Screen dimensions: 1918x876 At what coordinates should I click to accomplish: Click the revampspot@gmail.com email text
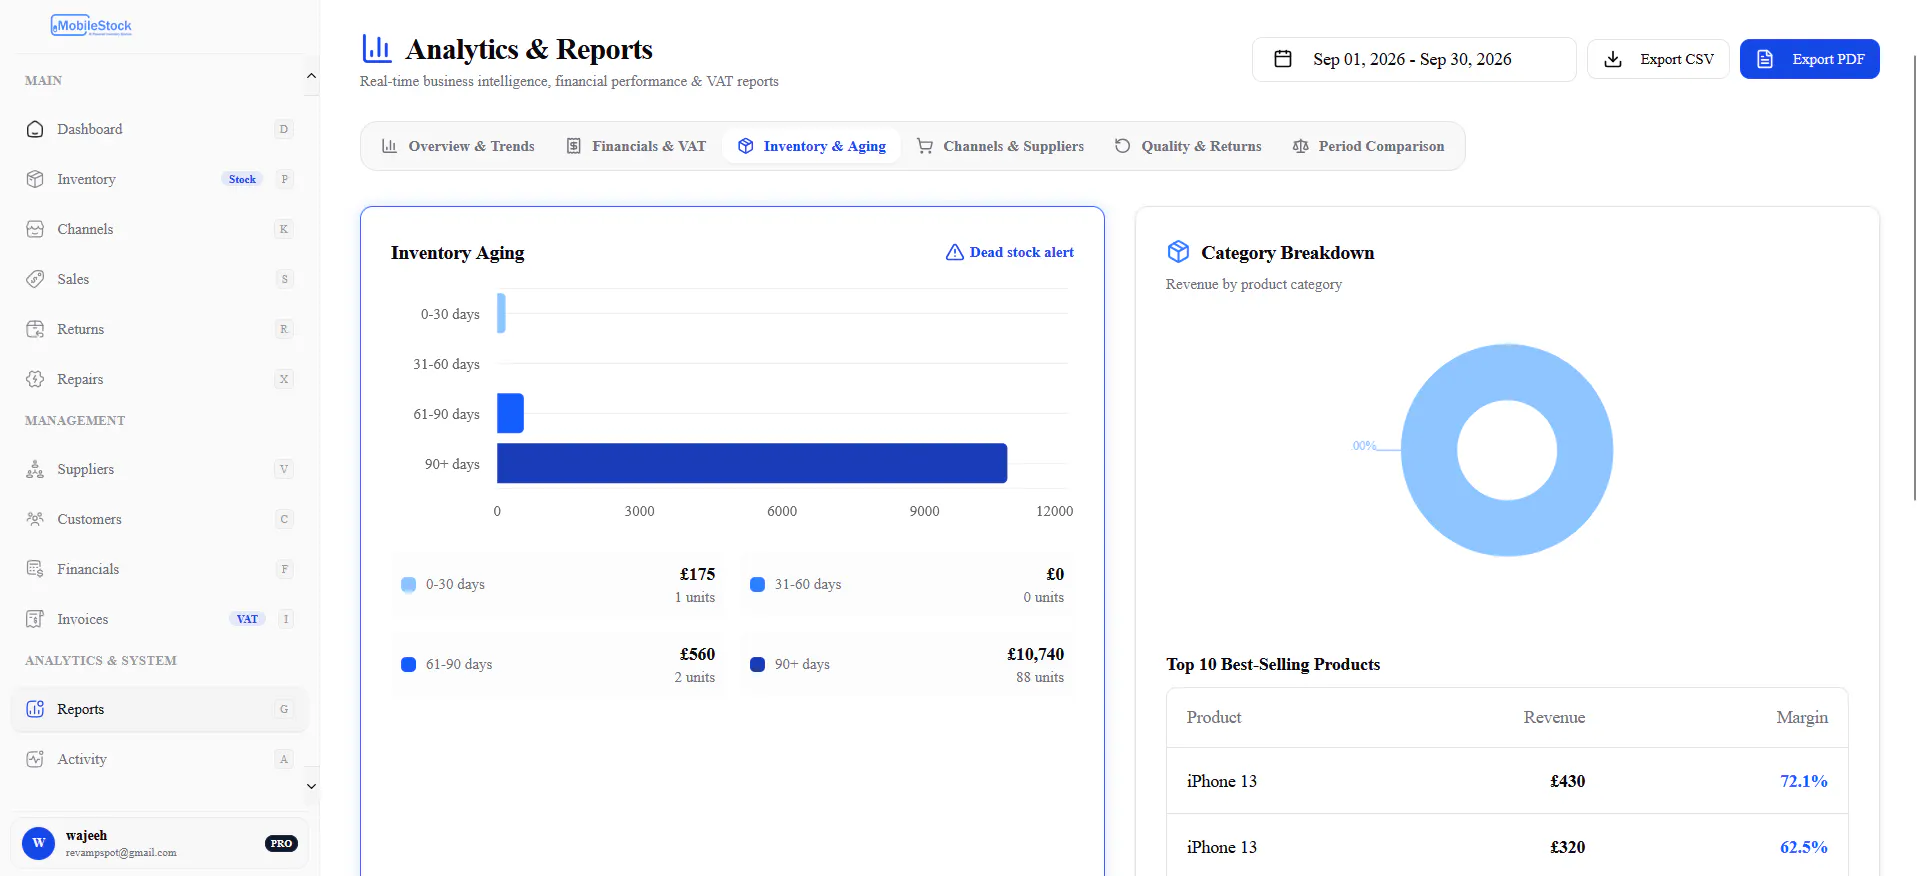[121, 853]
